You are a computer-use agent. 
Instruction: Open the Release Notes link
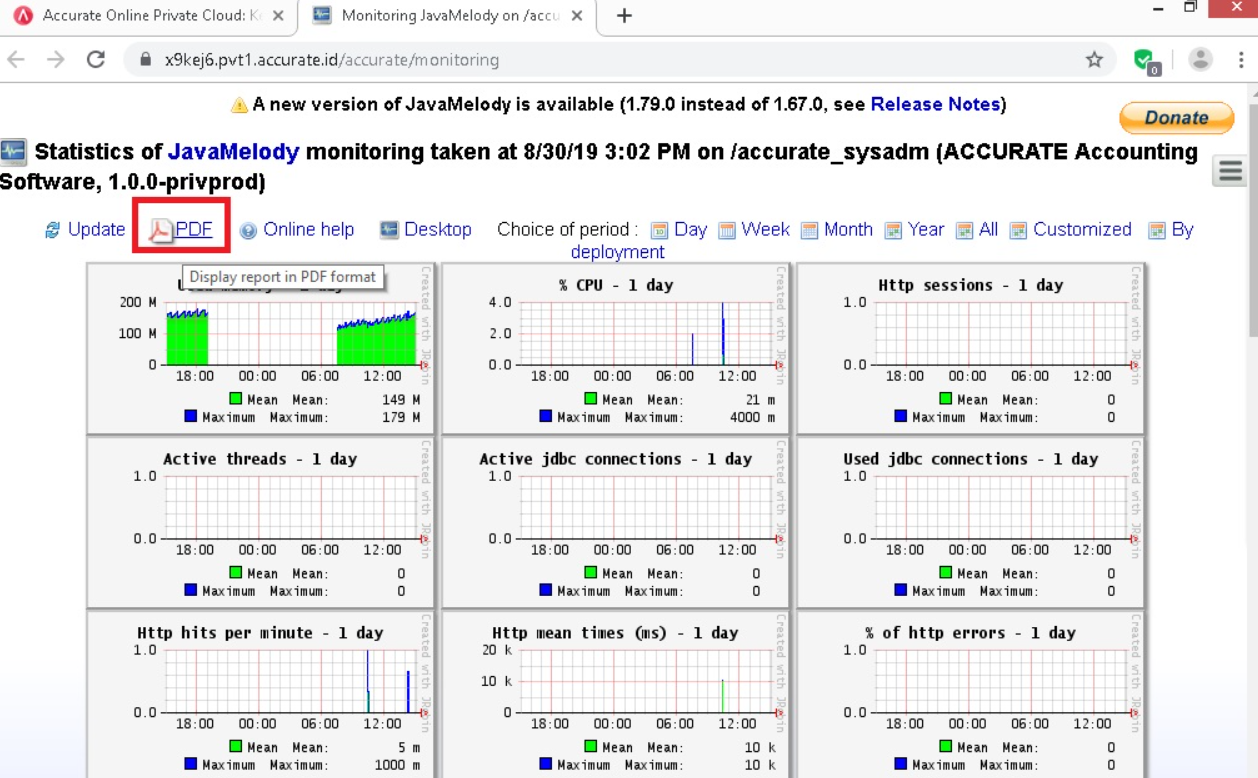point(935,104)
